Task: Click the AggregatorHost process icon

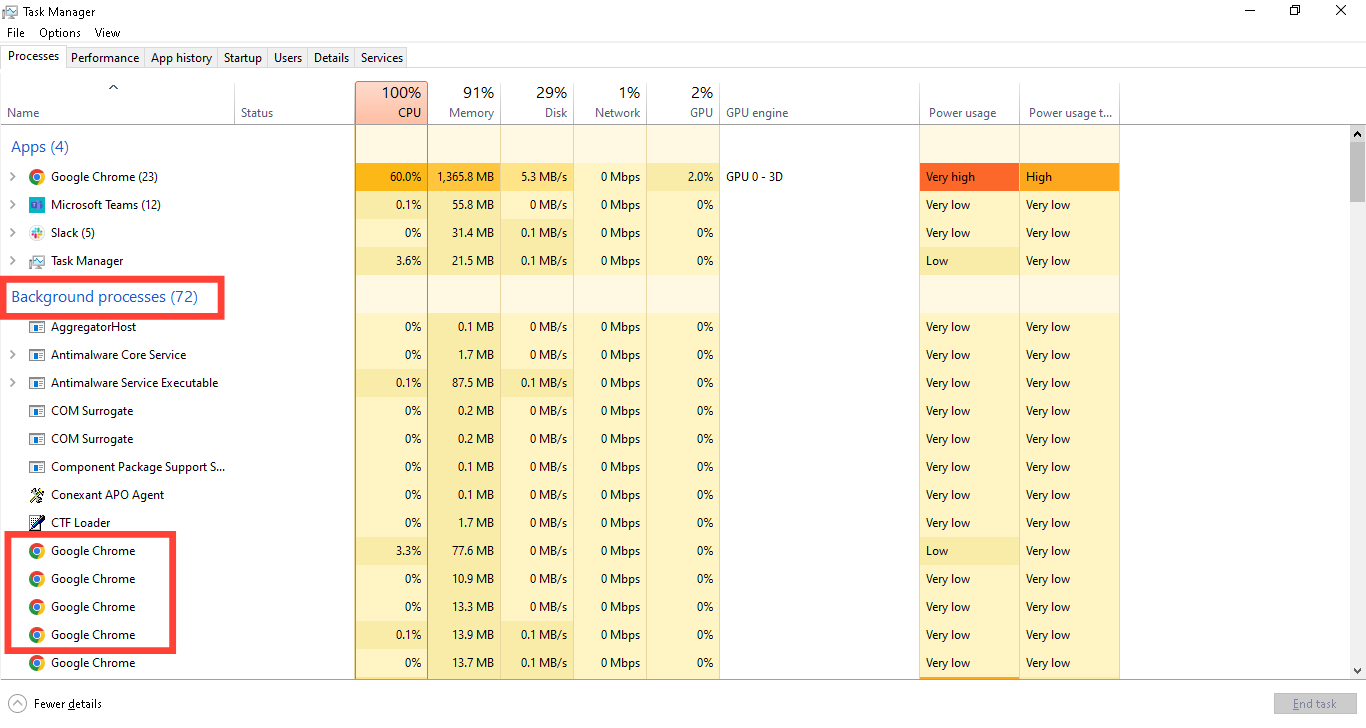Action: pyautogui.click(x=36, y=327)
